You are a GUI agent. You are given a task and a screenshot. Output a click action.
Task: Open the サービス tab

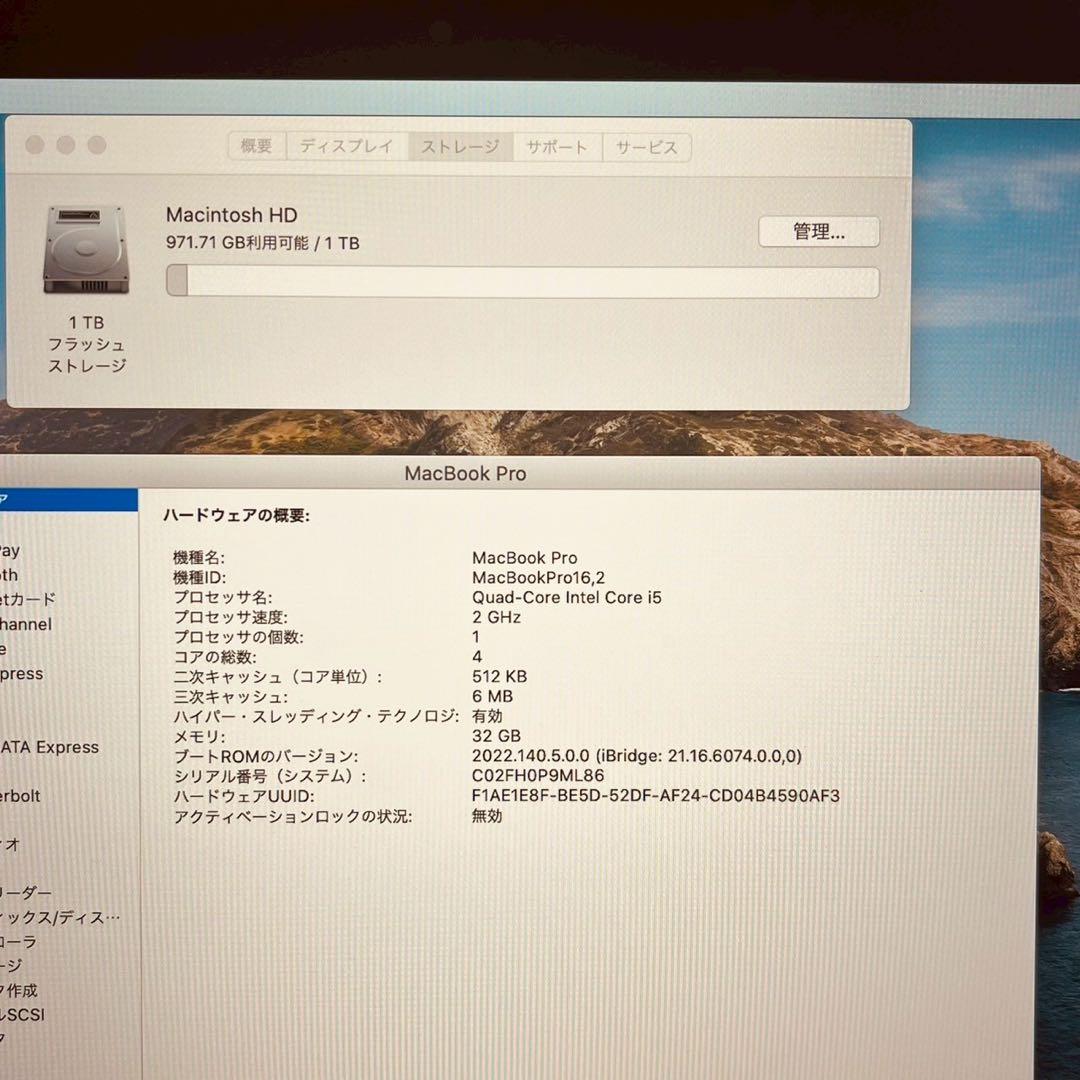647,146
